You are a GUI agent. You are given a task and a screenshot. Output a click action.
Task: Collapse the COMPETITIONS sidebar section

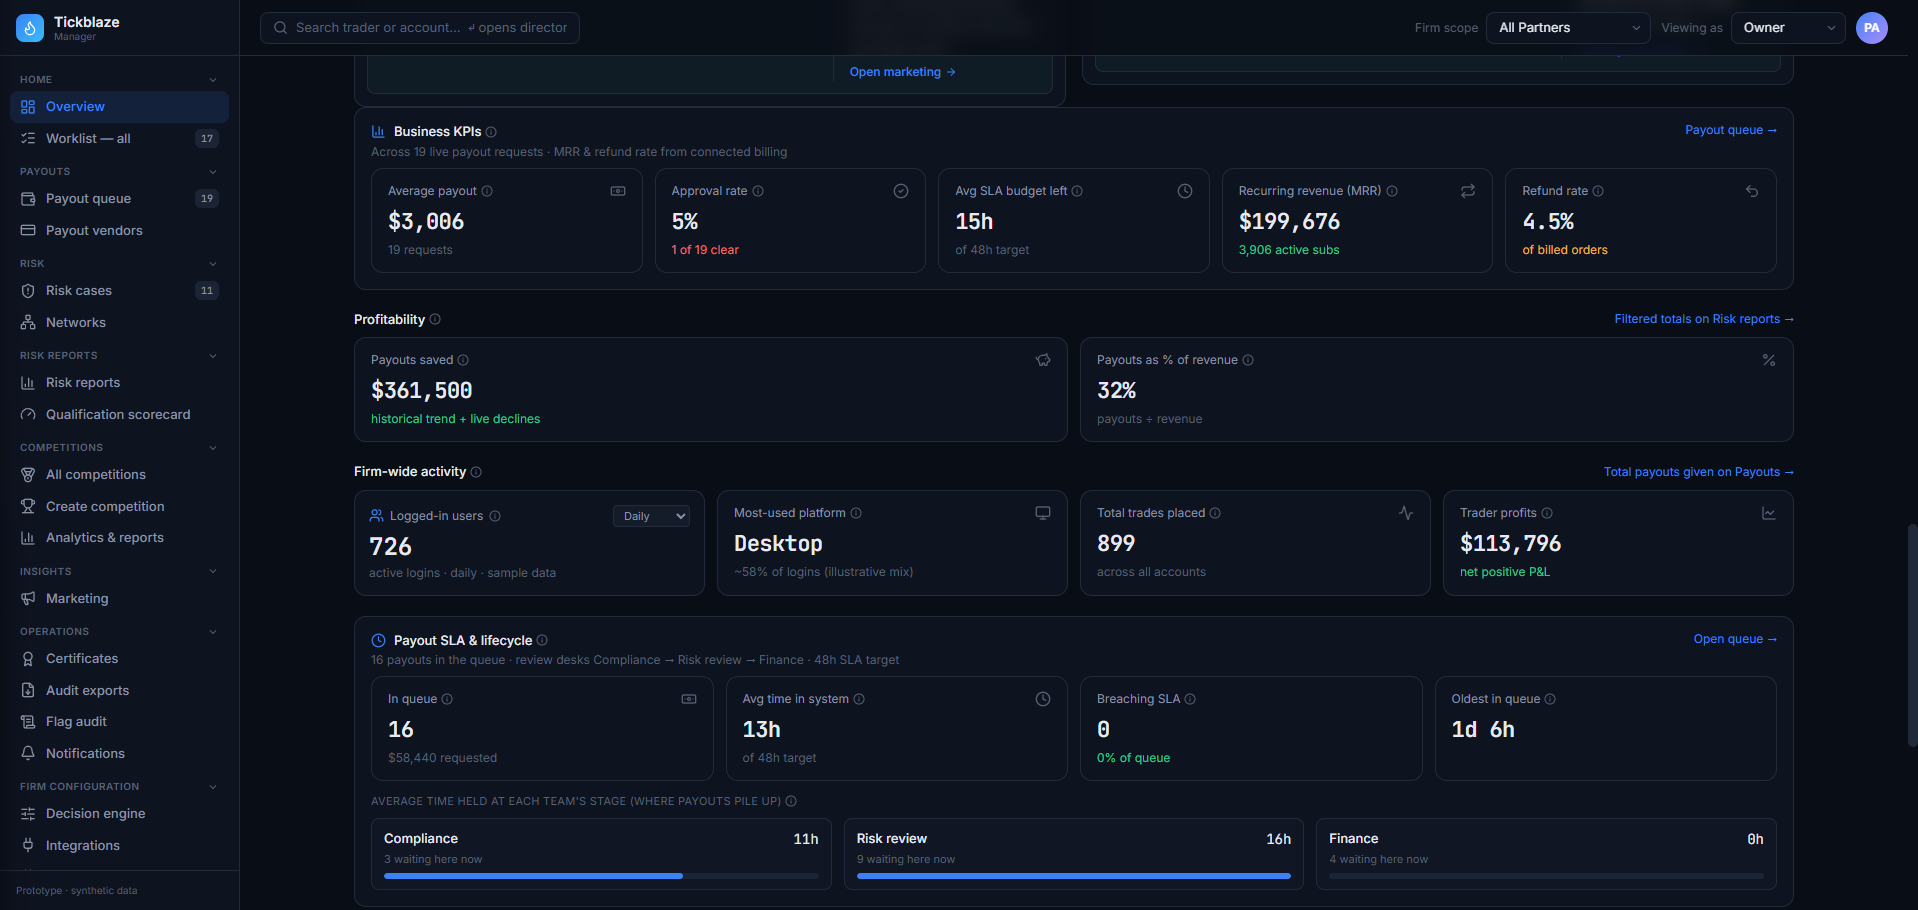(x=212, y=448)
